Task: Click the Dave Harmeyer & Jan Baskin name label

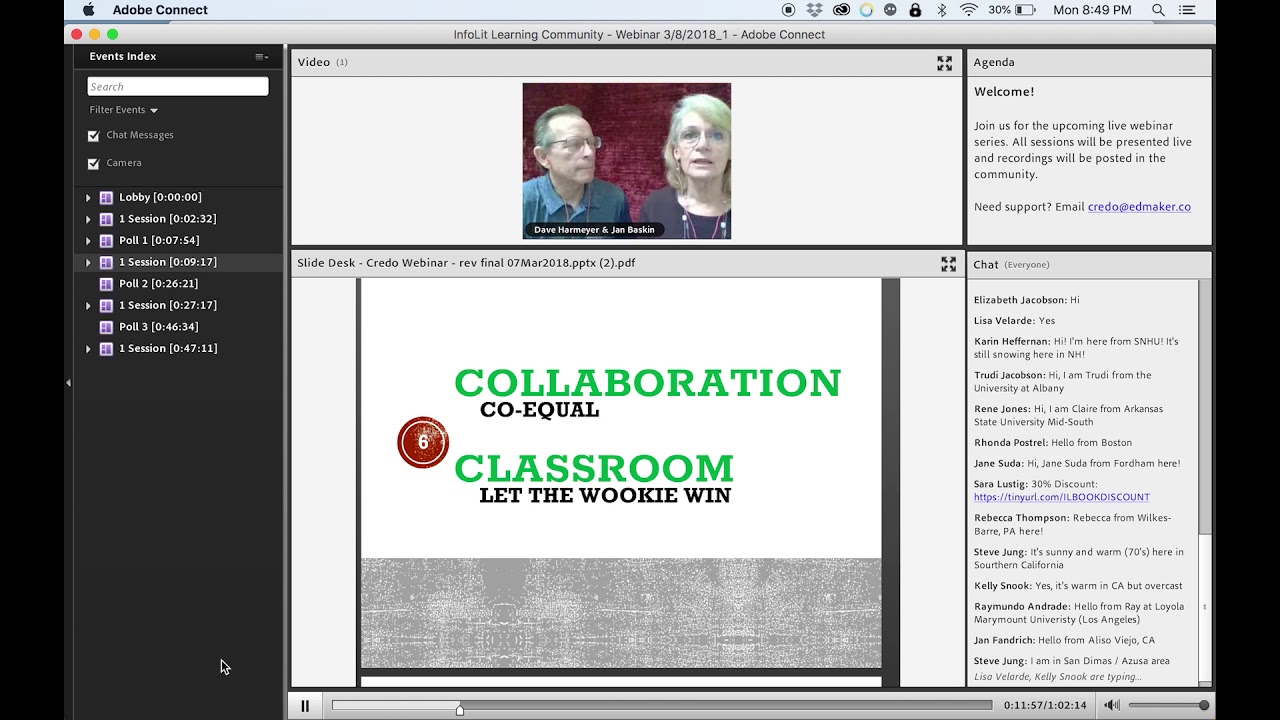Action: point(594,230)
